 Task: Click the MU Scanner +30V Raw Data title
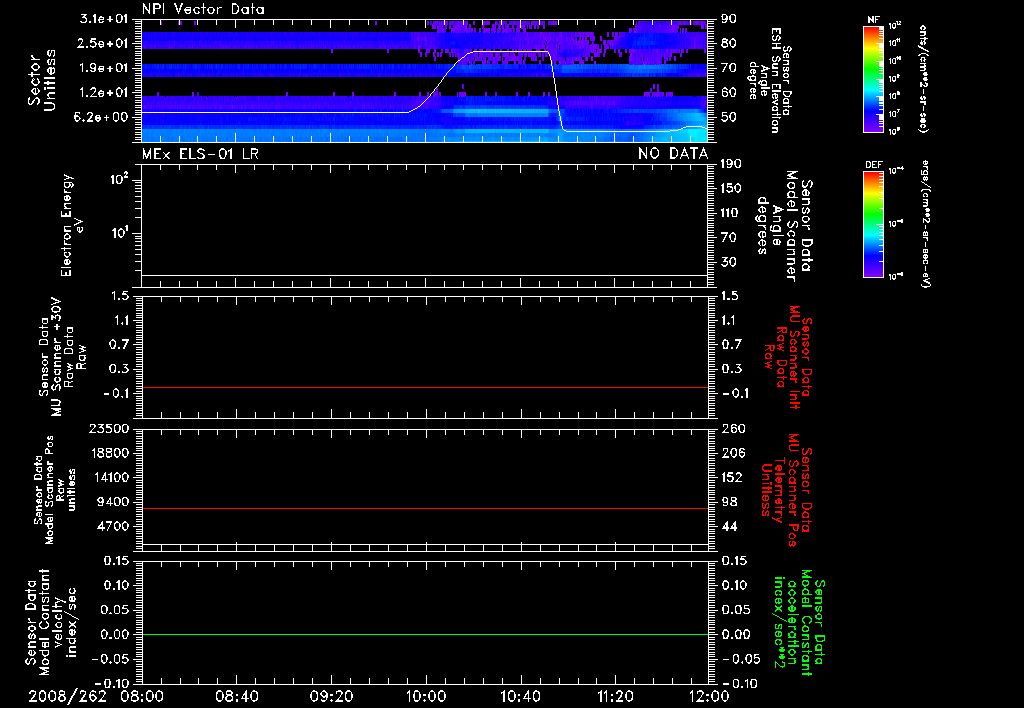click(62, 357)
